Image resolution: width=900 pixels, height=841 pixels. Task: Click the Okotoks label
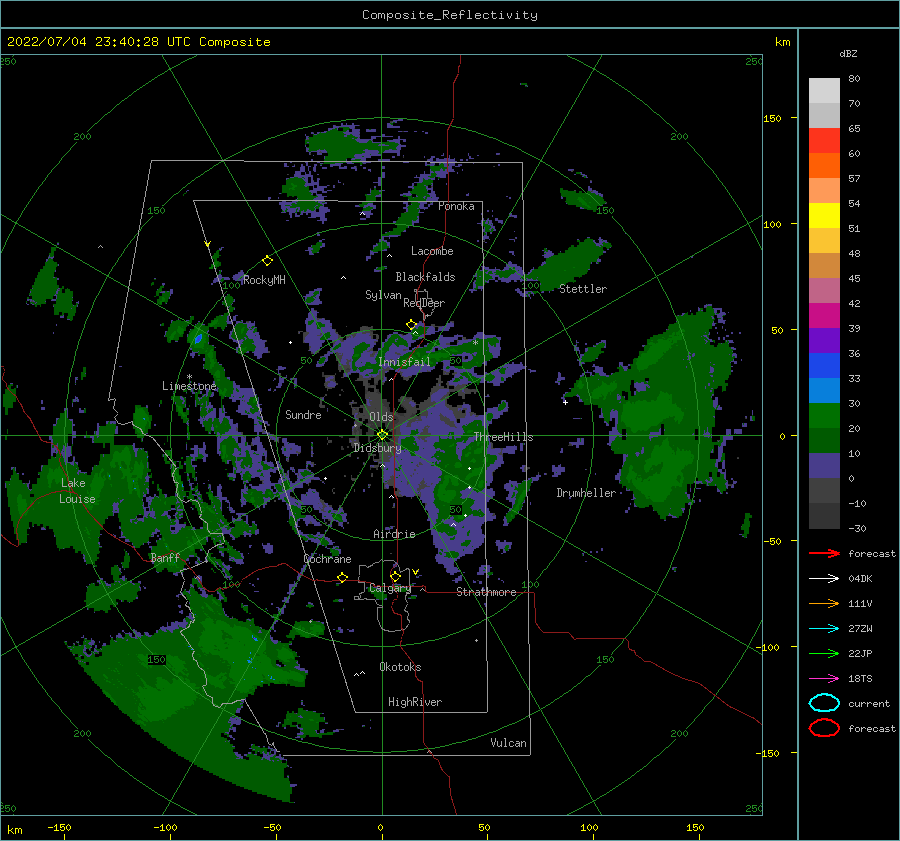tap(400, 667)
